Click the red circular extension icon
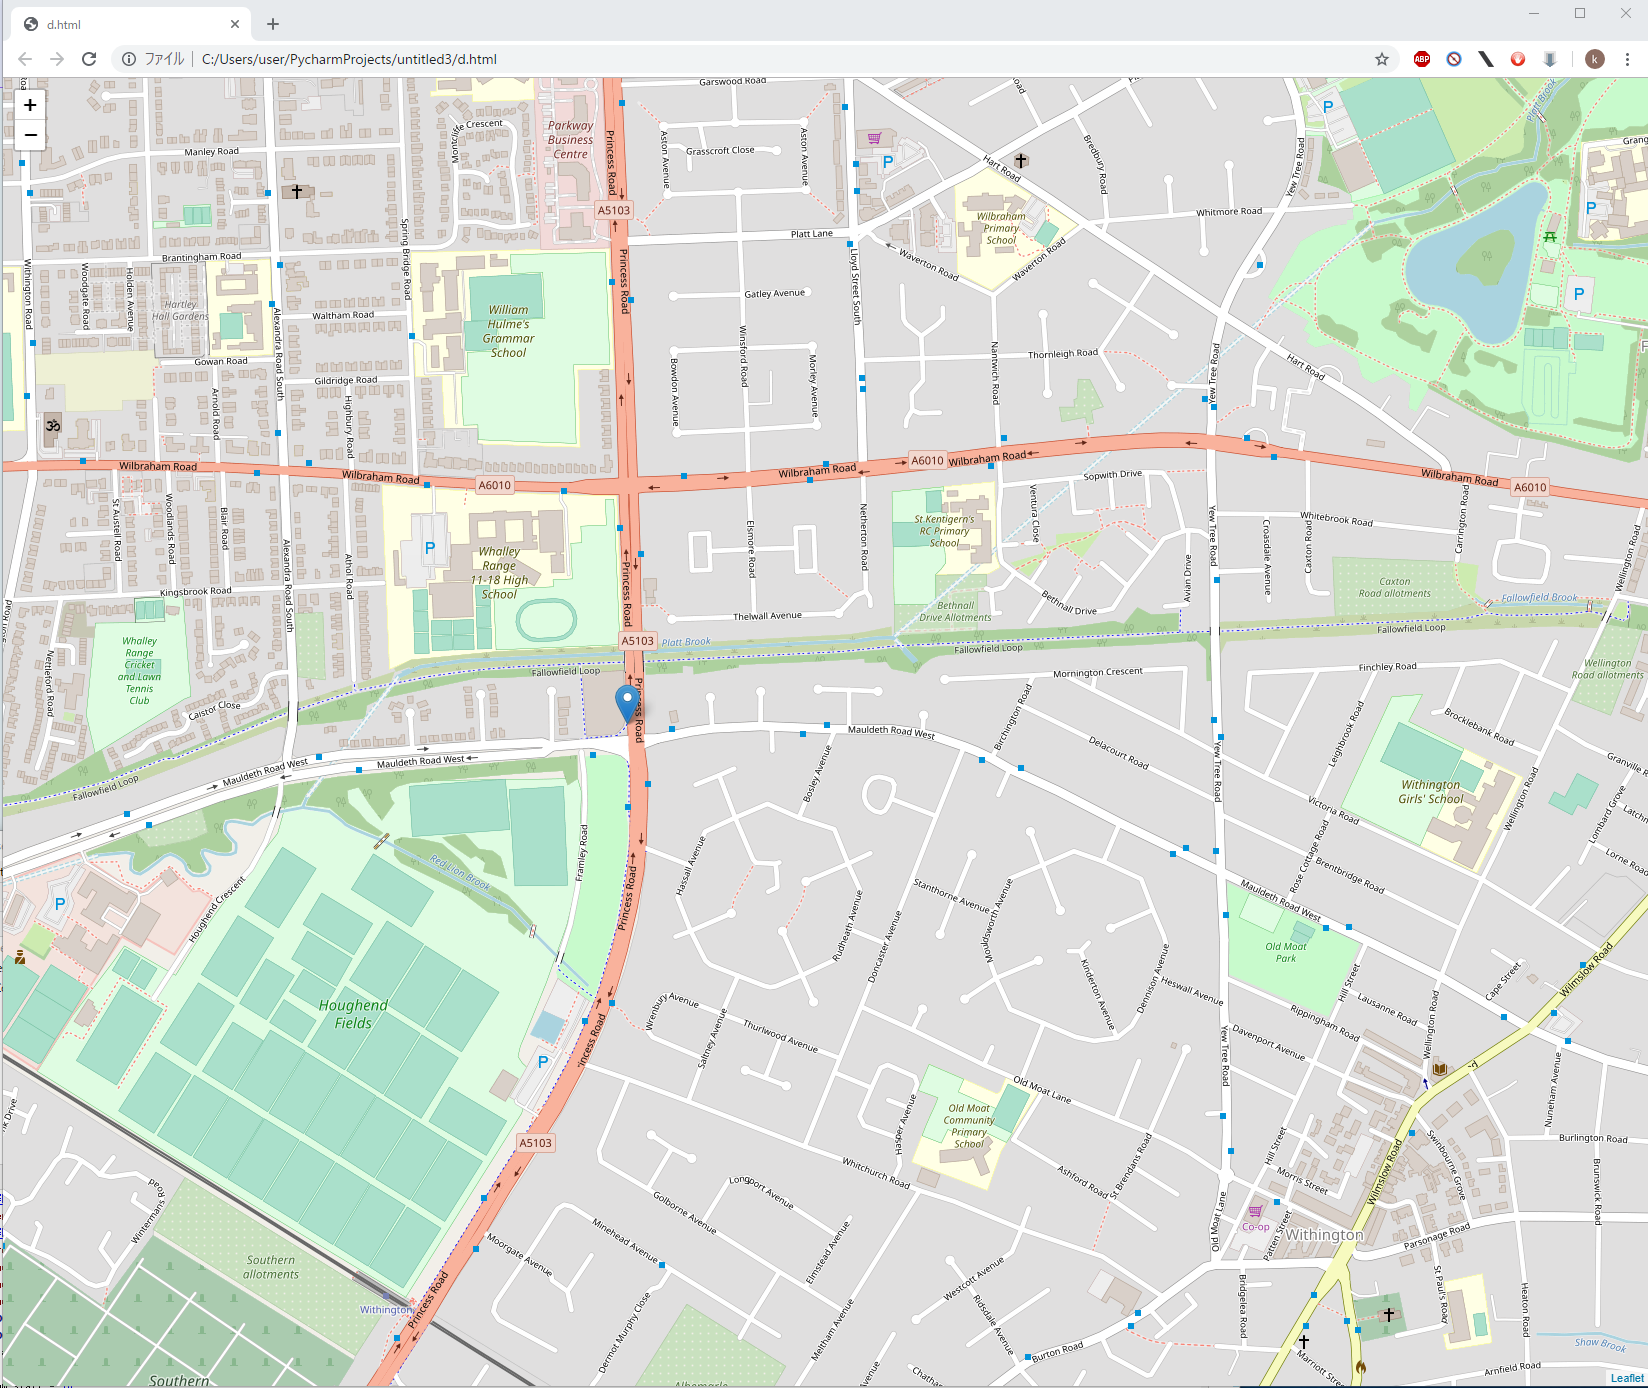Image resolution: width=1648 pixels, height=1388 pixels. (x=1517, y=59)
